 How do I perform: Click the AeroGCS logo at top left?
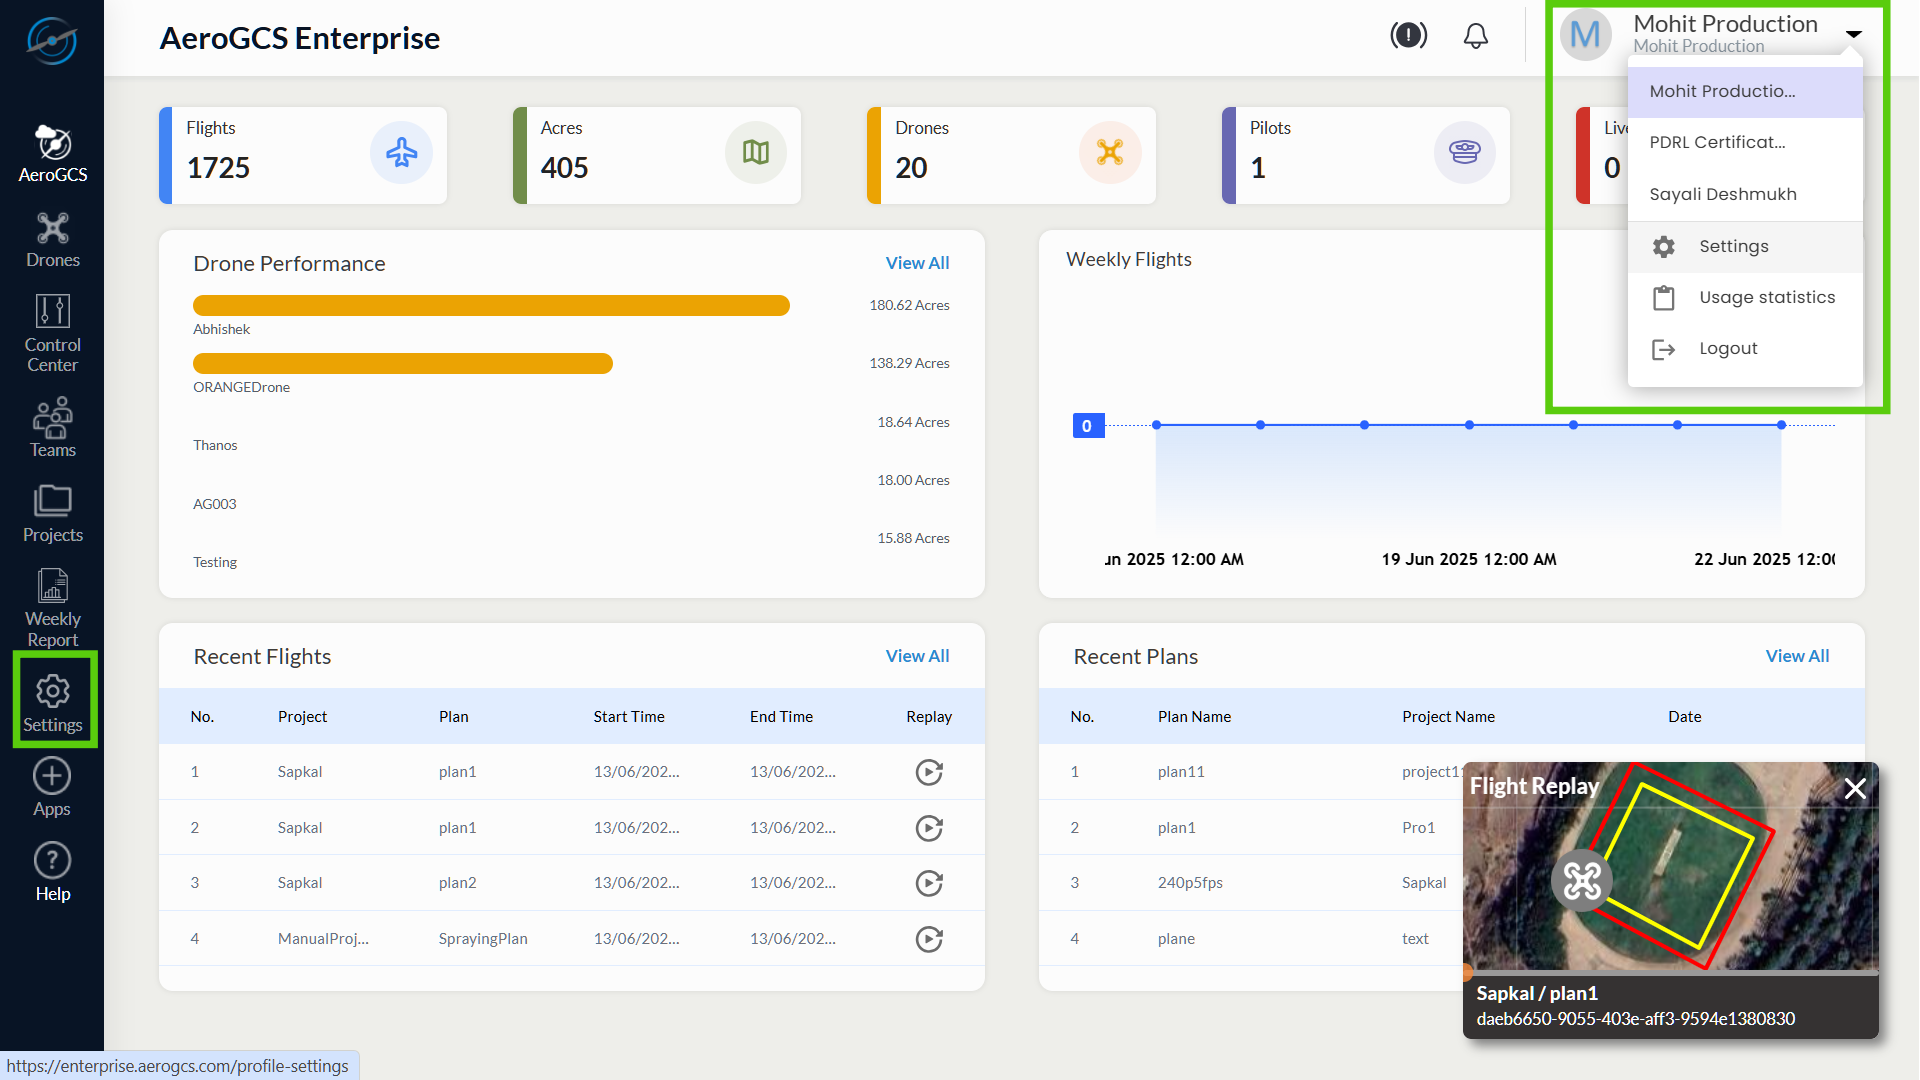(x=52, y=40)
